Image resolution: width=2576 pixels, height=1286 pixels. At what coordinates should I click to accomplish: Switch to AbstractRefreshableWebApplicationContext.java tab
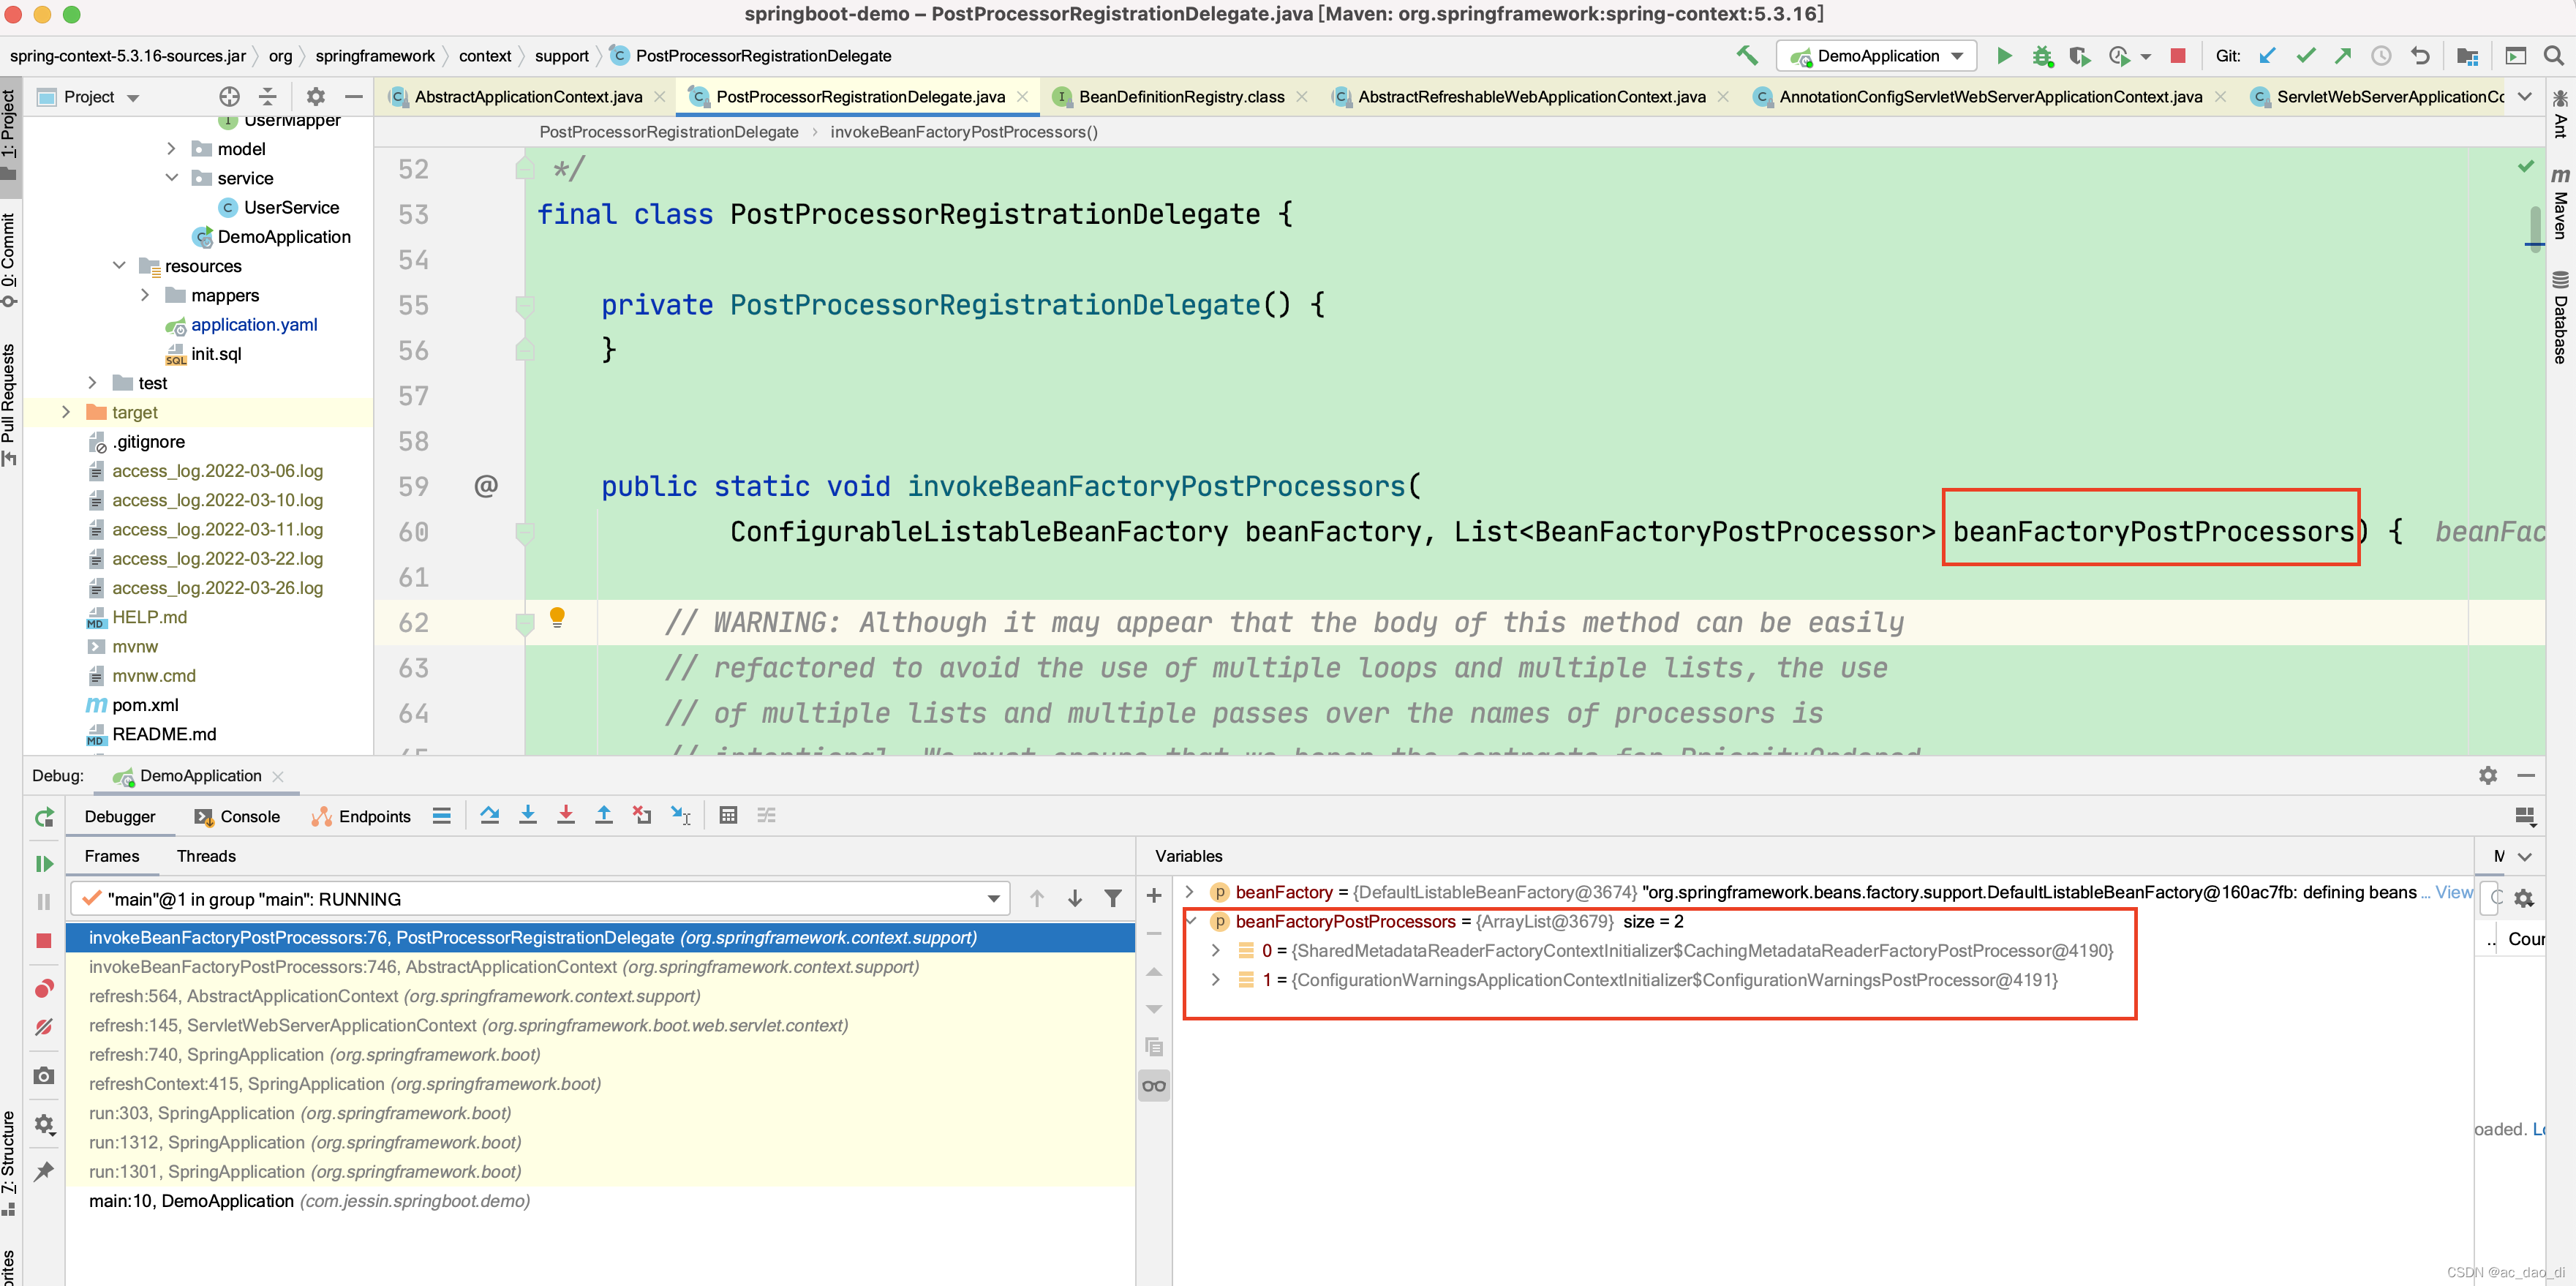1530,97
